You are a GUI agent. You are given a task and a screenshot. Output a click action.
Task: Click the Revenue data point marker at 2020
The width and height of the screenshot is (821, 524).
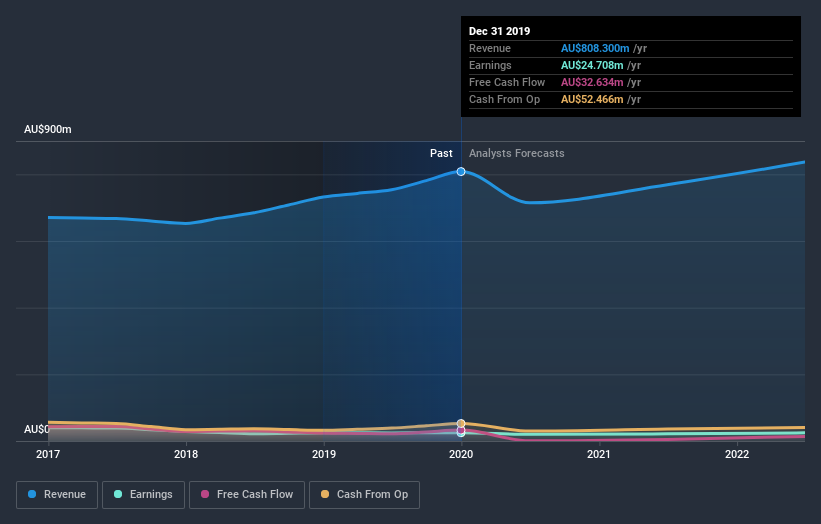(x=461, y=172)
